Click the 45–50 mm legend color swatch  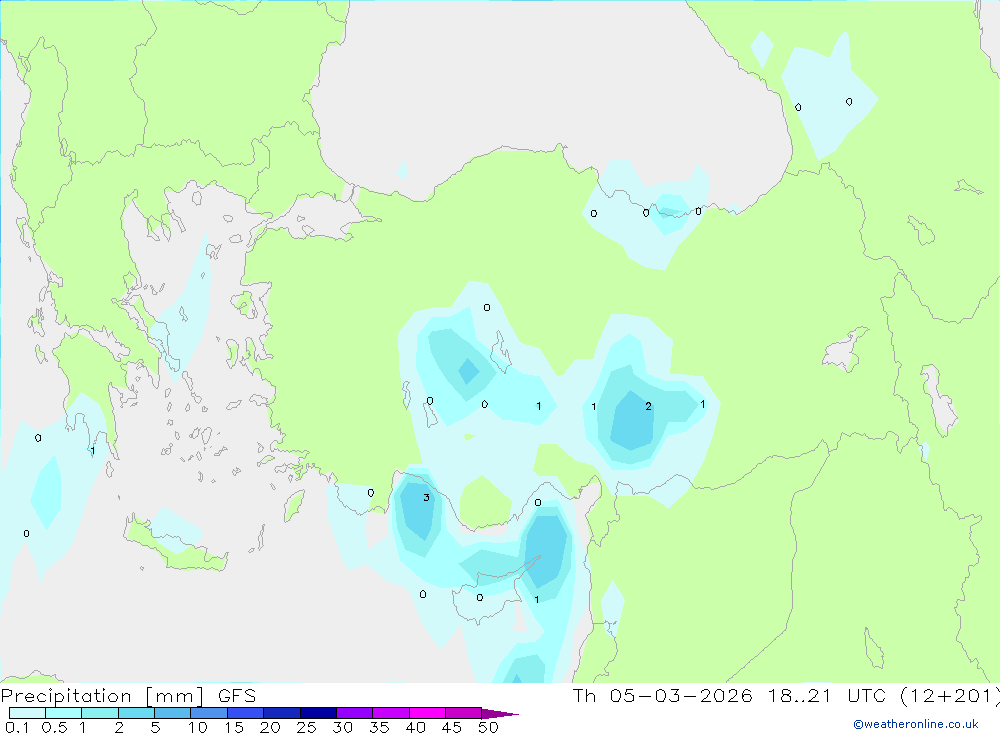tap(464, 713)
